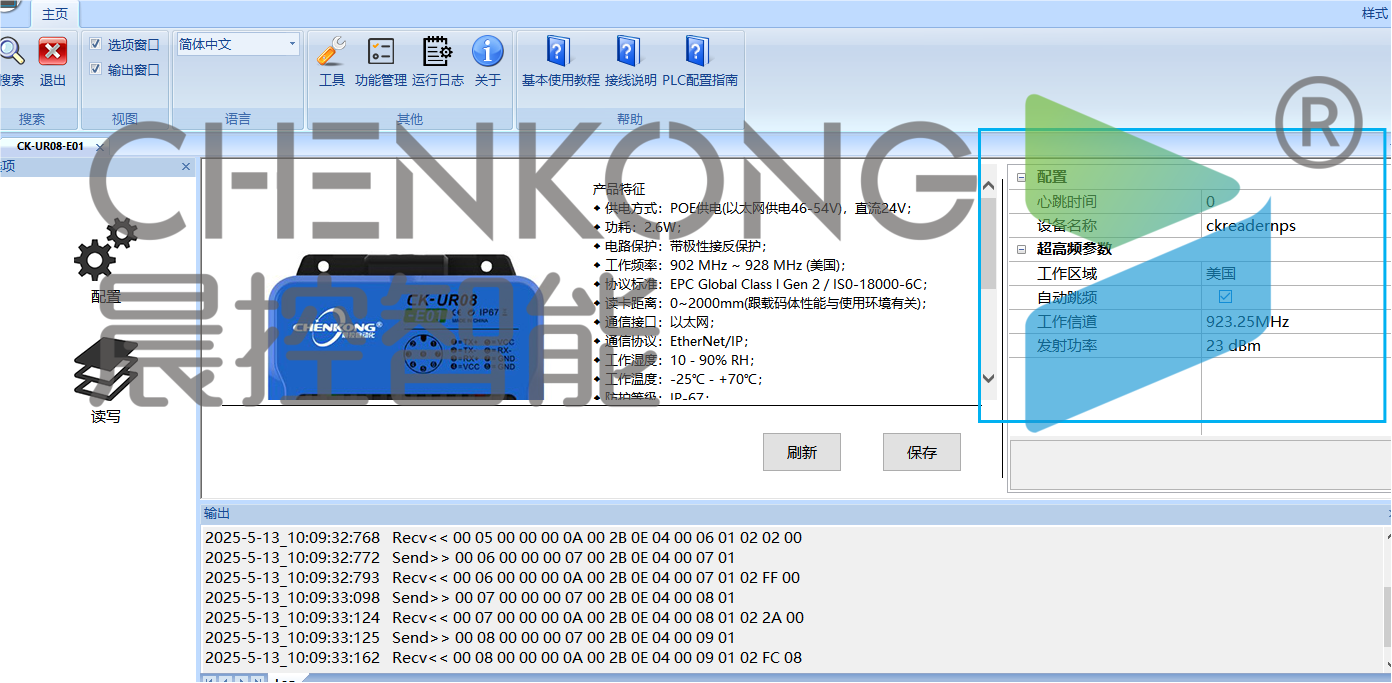The width and height of the screenshot is (1392, 683).
Task: Click log line timestamped 10:09:33:125
Action: 470,637
